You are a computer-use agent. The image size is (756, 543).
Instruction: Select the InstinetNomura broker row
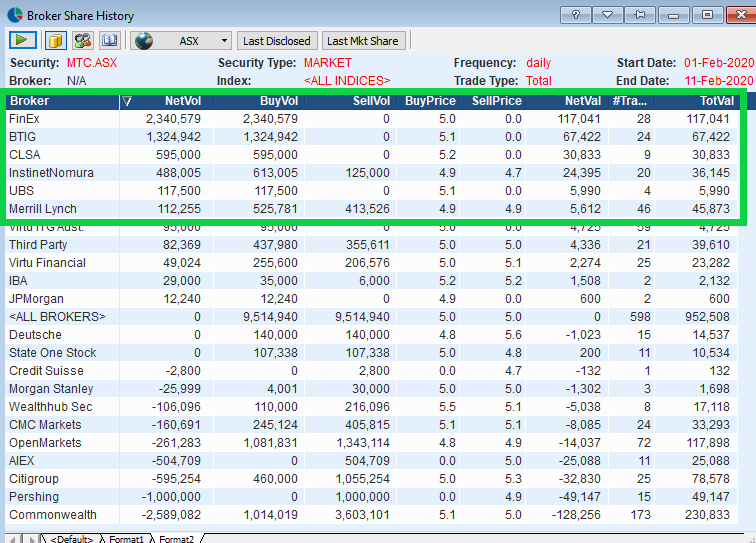(x=372, y=173)
